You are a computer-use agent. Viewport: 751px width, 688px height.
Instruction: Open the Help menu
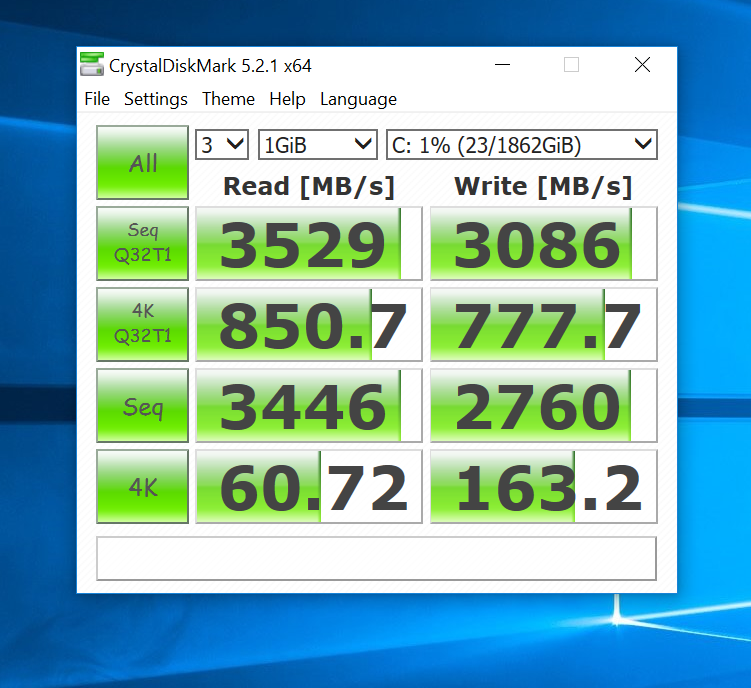pyautogui.click(x=287, y=99)
